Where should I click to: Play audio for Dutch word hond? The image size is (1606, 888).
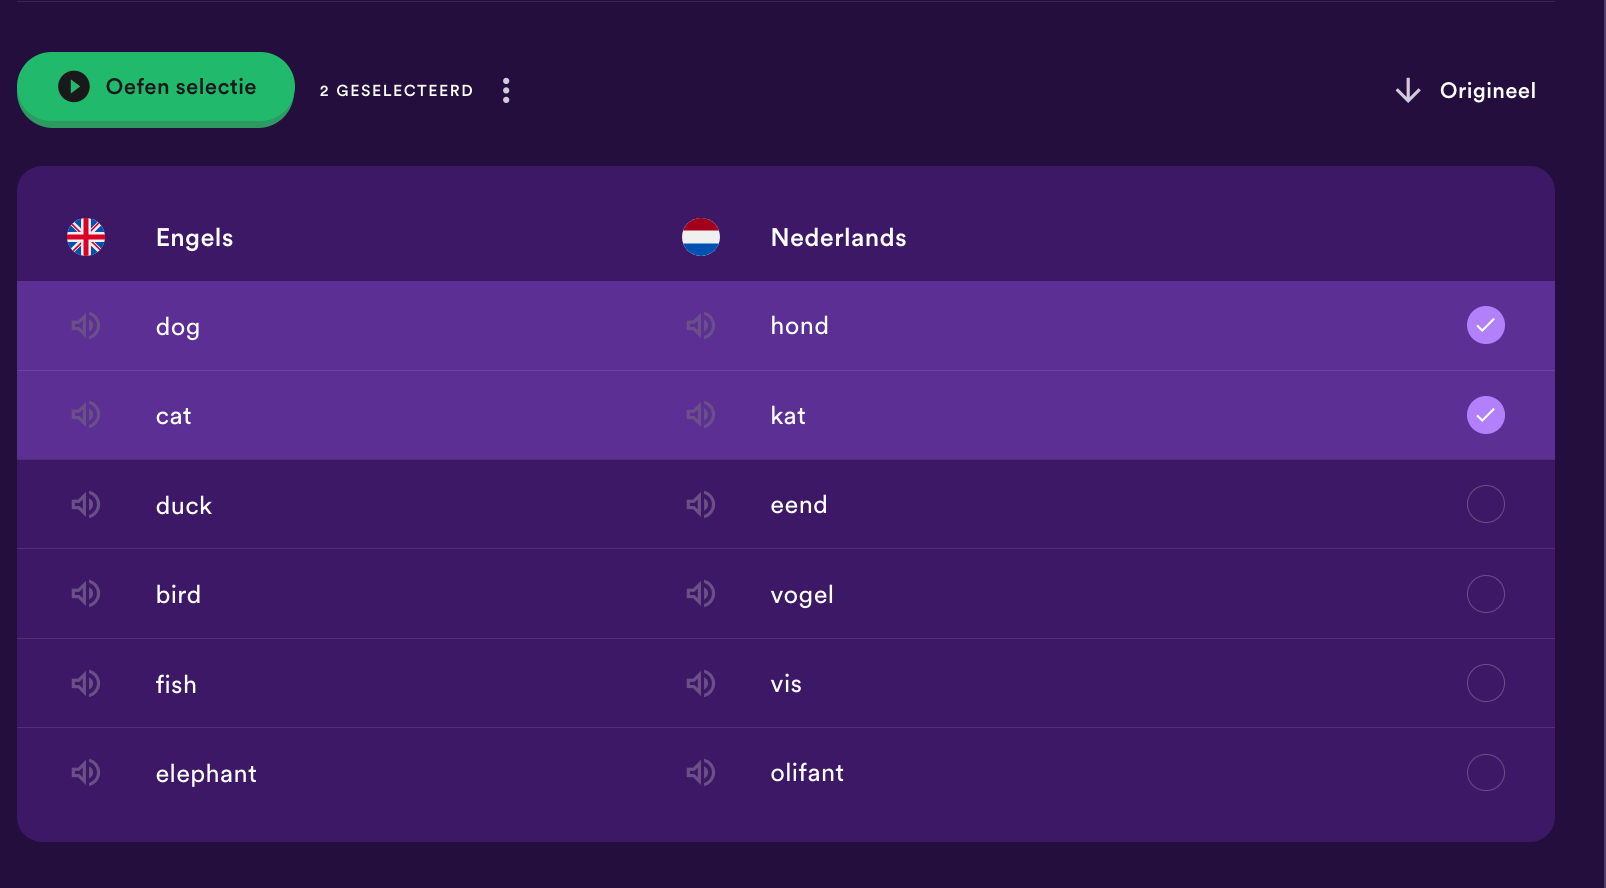[x=701, y=325]
